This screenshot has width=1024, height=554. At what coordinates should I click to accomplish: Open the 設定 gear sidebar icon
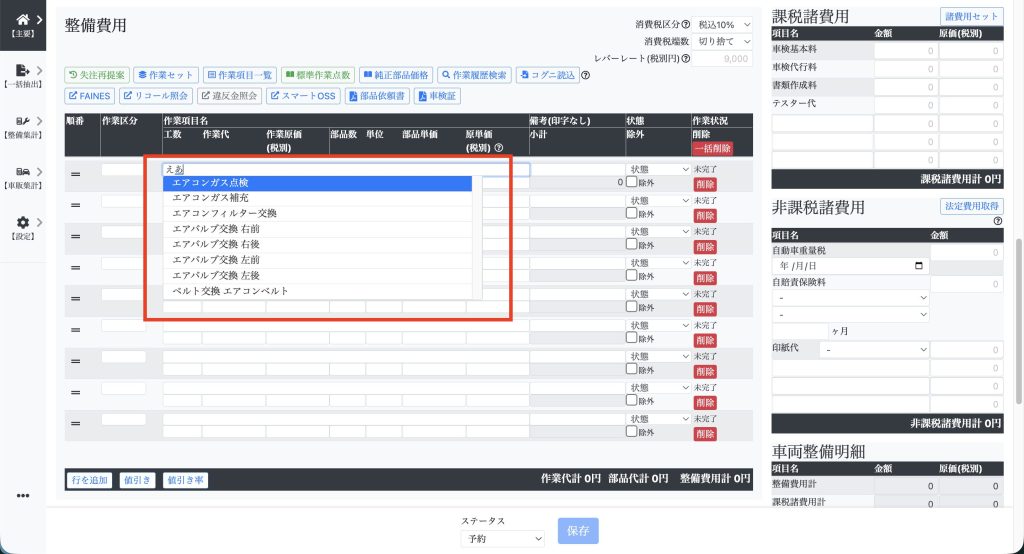[22, 222]
